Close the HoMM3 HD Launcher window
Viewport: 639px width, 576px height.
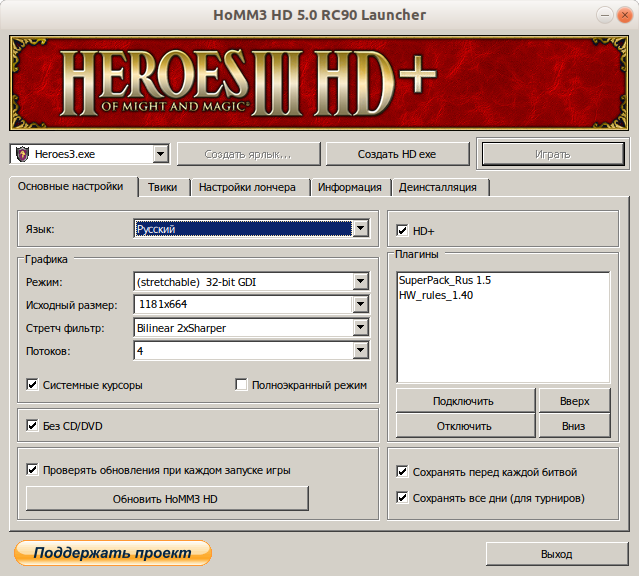(x=624, y=15)
